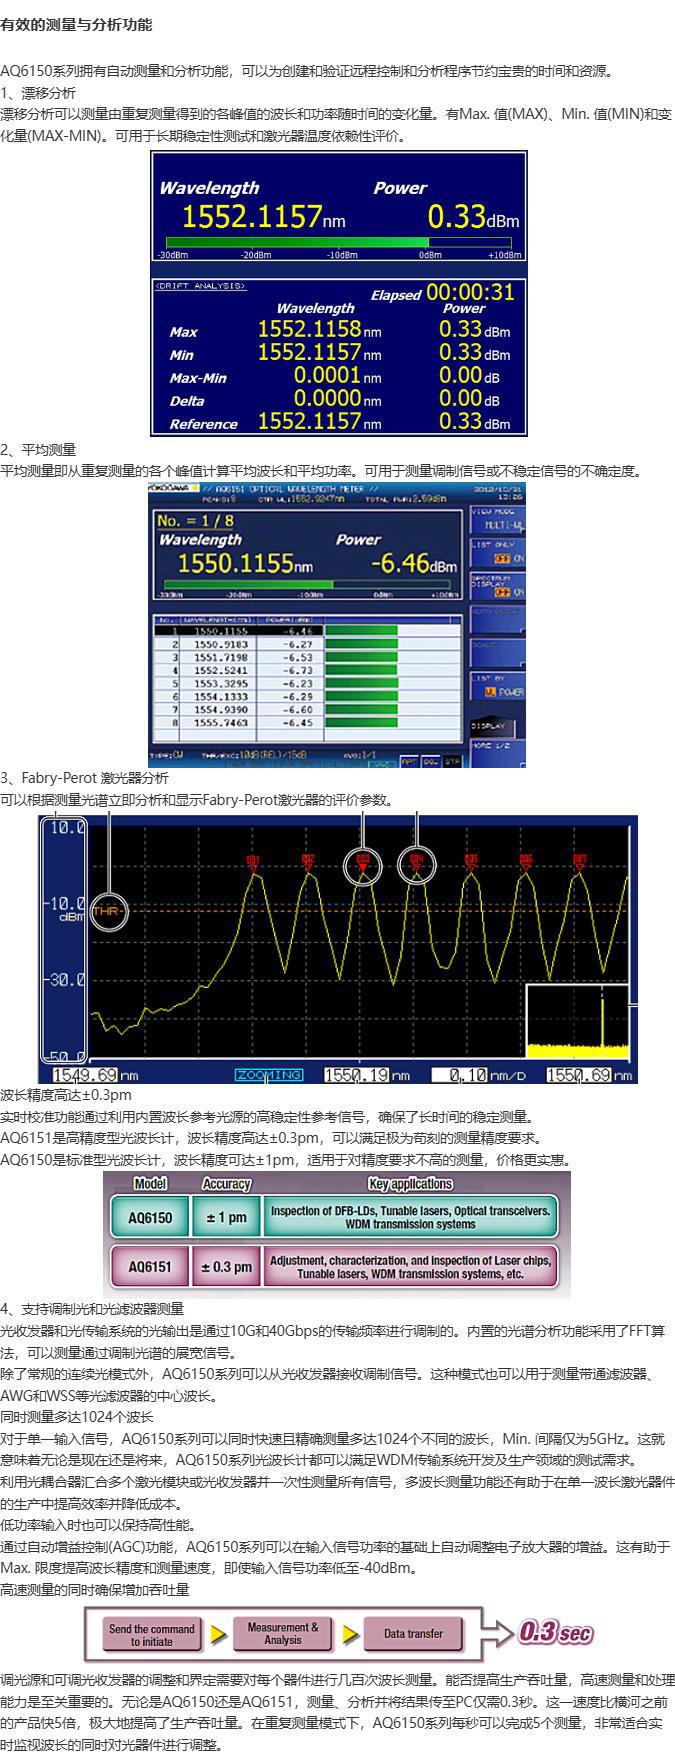The image size is (675, 1763).
Task: Click the 0.10 nm/D scale field
Action: click(459, 1075)
